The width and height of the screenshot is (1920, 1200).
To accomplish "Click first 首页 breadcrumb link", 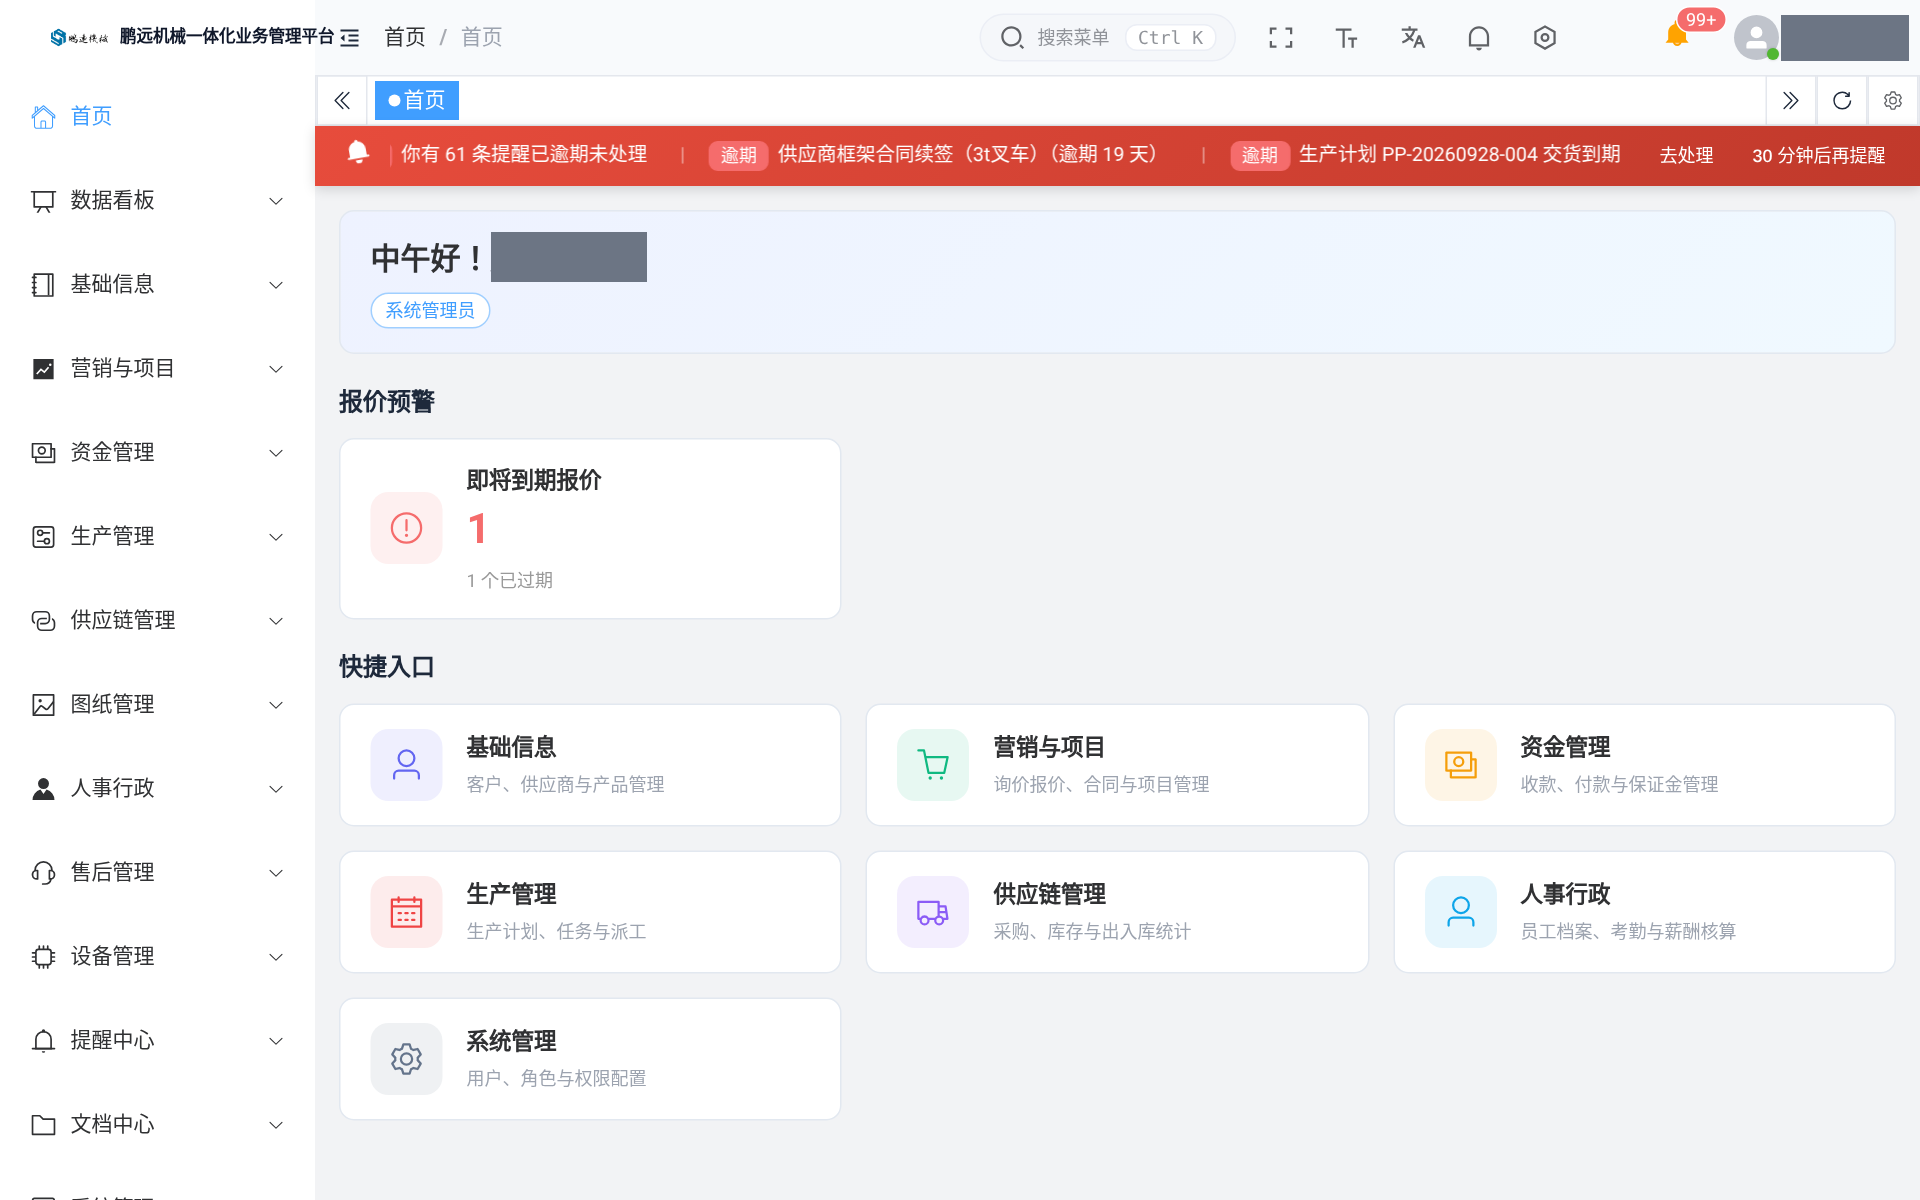I will [x=405, y=38].
